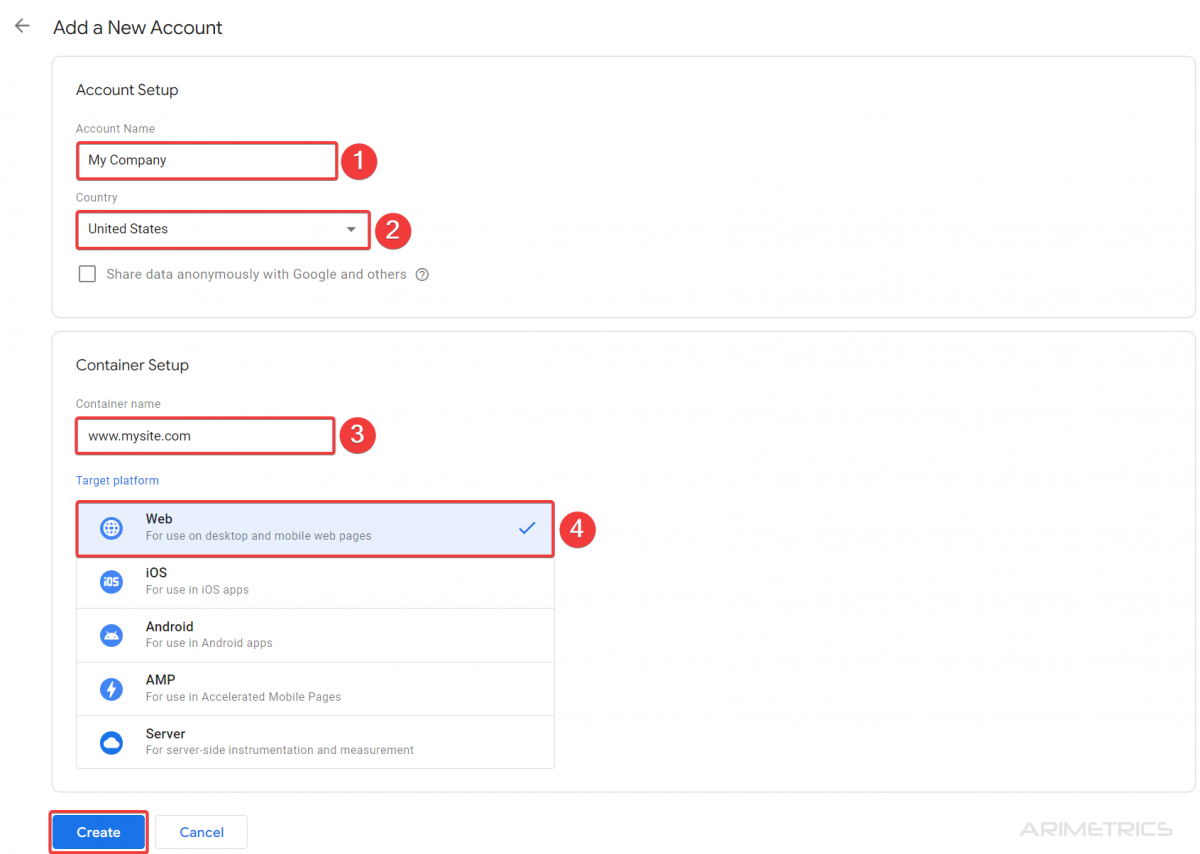Screen dimensions: 1200x854
Task: Click the help icon next to Share data
Action: coord(422,275)
